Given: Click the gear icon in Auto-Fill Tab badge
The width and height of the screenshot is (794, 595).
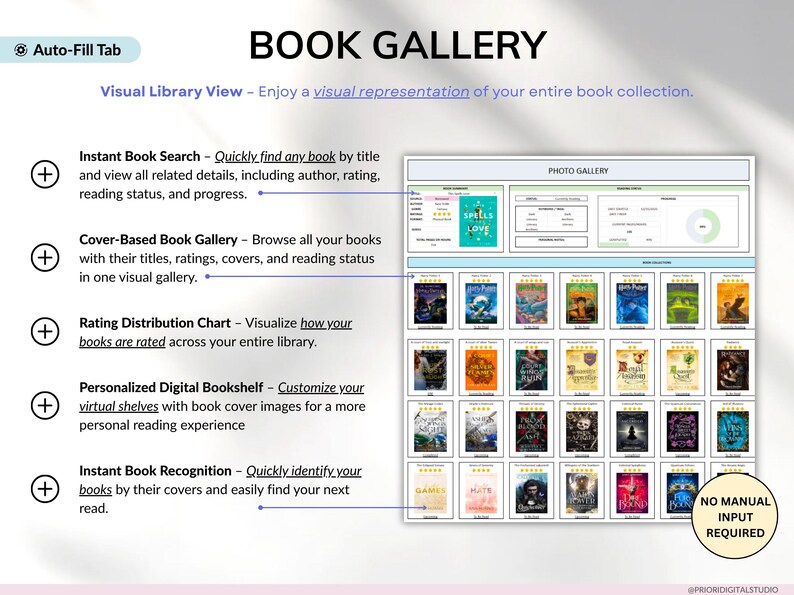Looking at the screenshot, I should coord(21,50).
